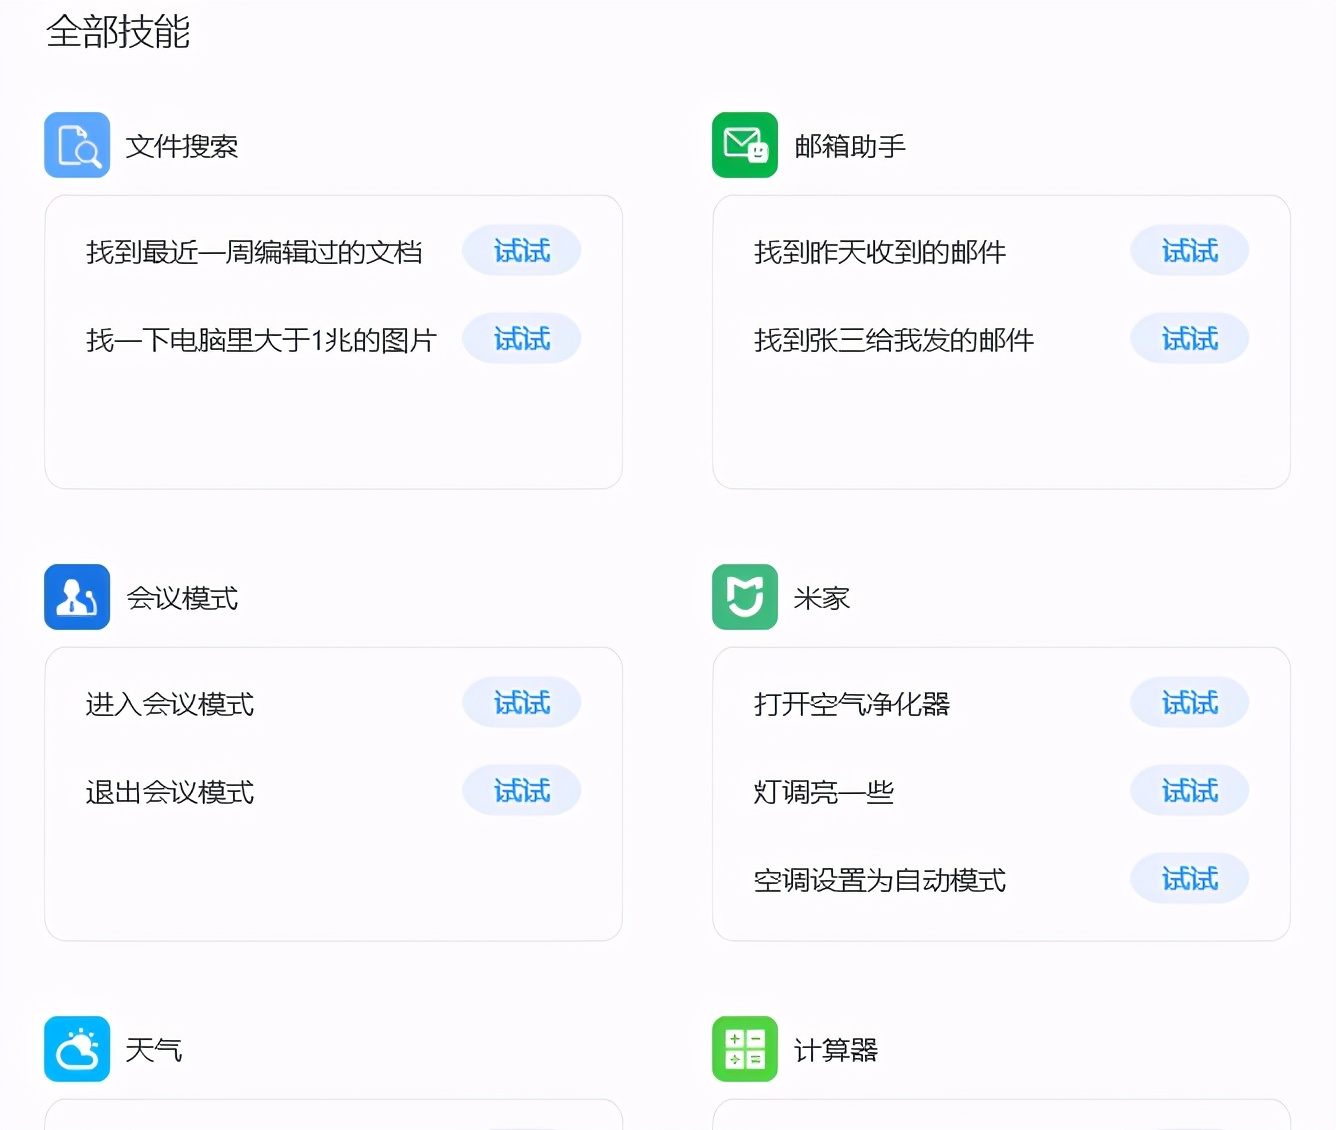Open the 米家 skill label

pos(821,597)
